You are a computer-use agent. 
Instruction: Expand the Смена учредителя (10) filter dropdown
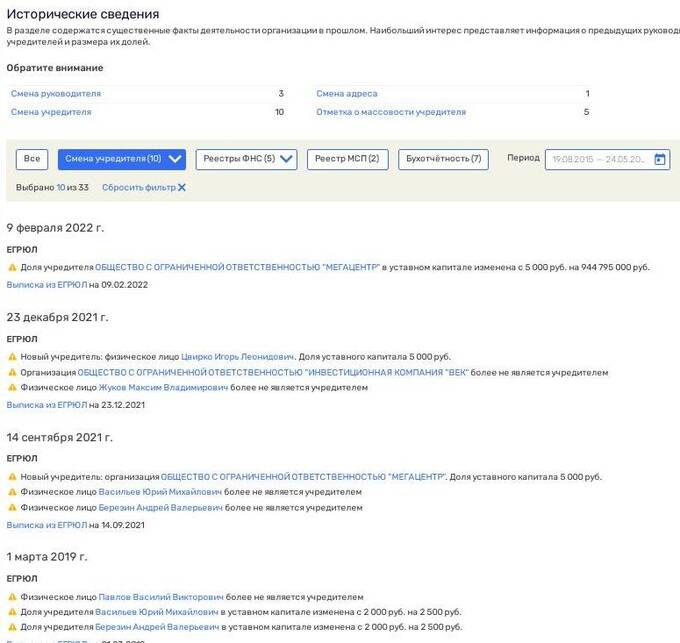176,159
